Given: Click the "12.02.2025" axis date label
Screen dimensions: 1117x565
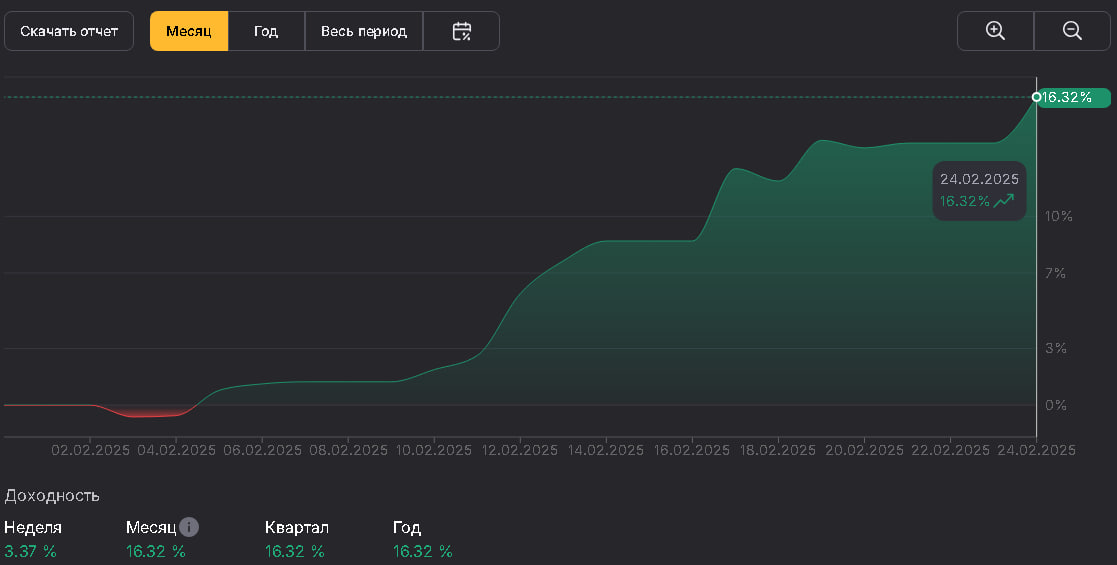Looking at the screenshot, I should pyautogui.click(x=520, y=450).
